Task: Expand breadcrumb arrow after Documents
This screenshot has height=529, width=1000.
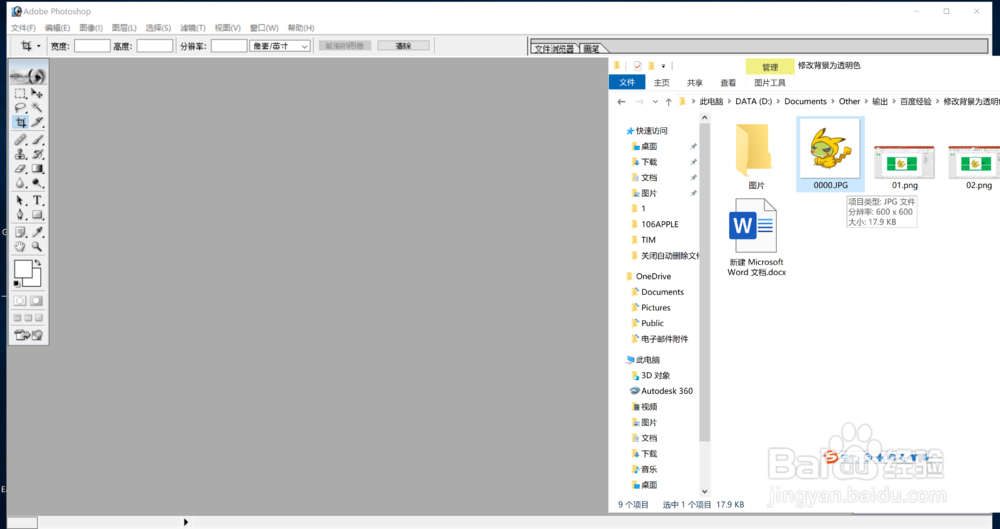Action: pos(832,101)
